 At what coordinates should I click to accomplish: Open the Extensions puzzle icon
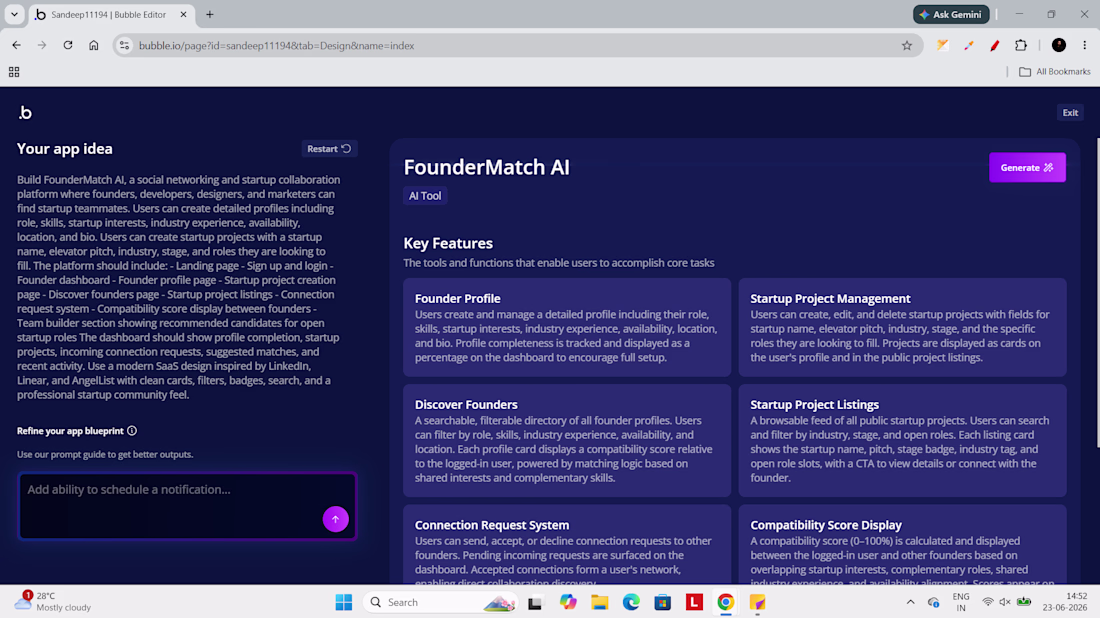click(x=1021, y=46)
